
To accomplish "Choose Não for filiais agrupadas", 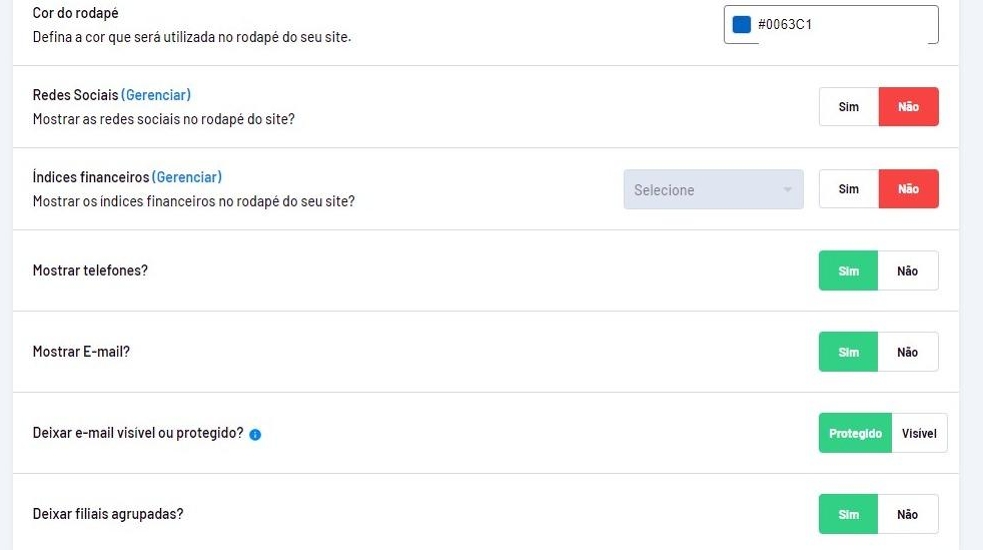I will pos(908,515).
